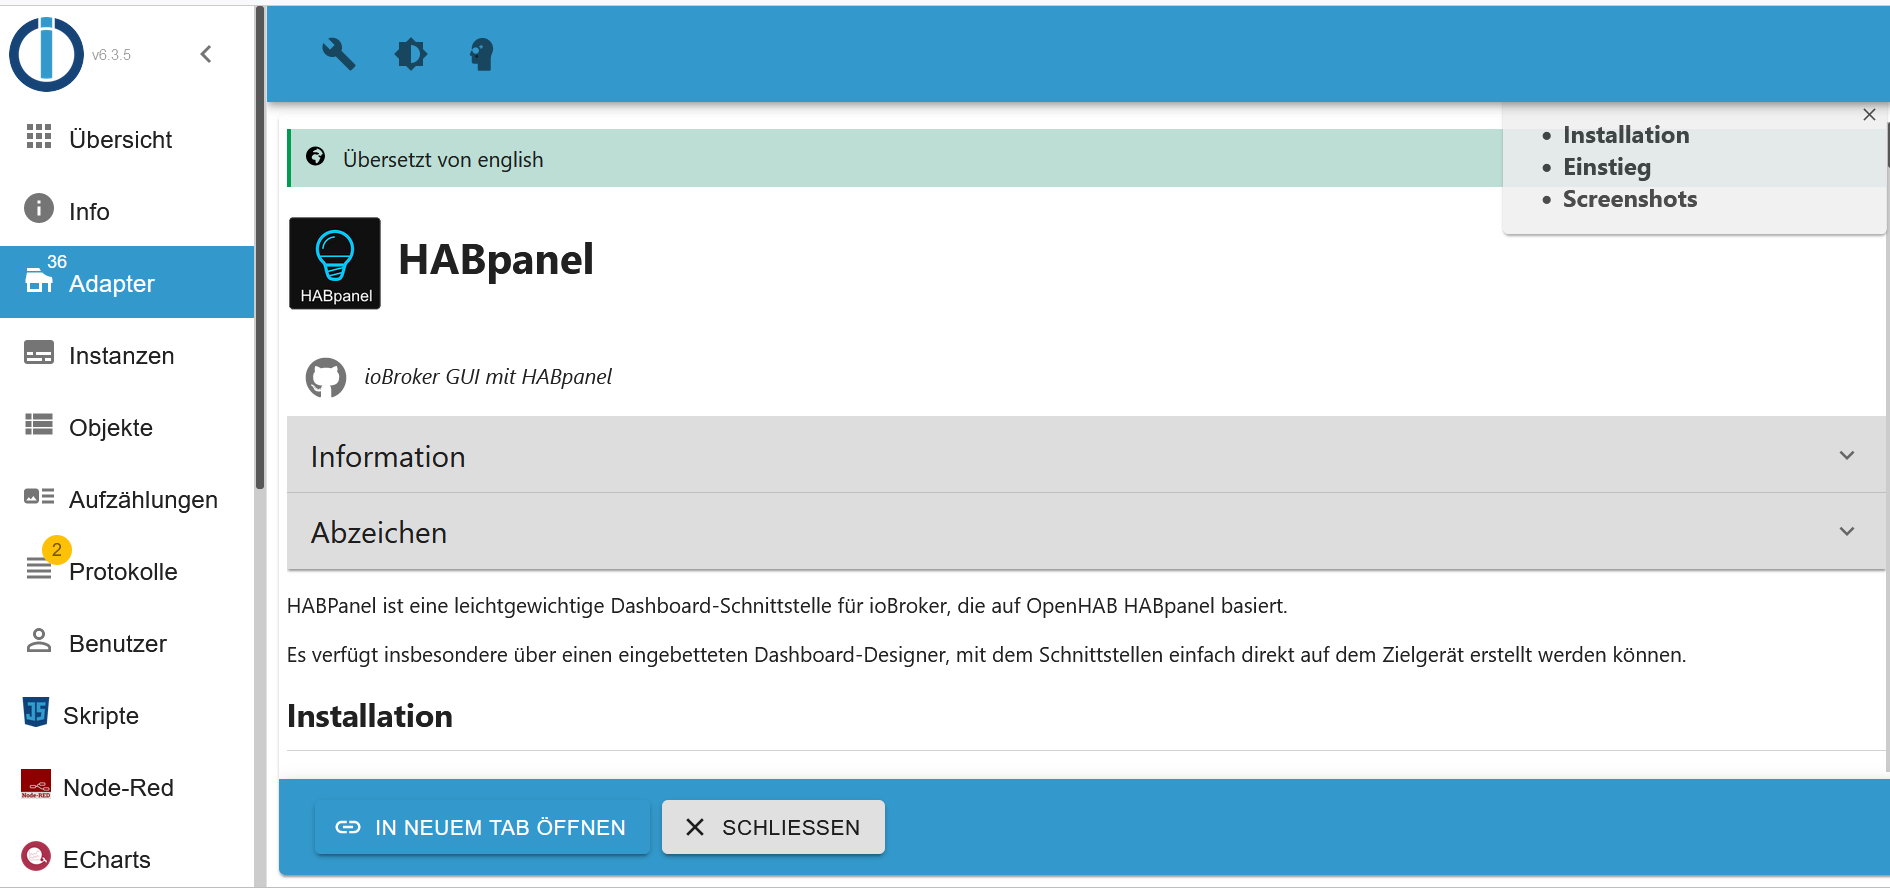Close the table of contents panel
The width and height of the screenshot is (1890, 888).
tap(1869, 115)
